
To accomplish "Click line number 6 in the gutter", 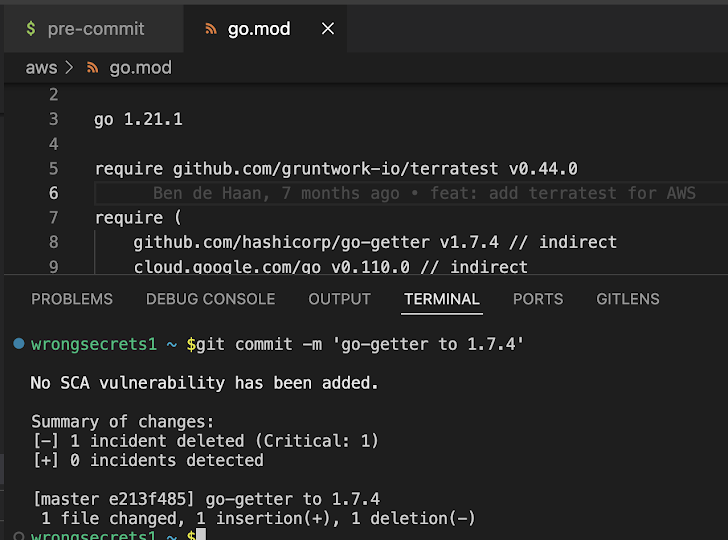I will pos(53,193).
